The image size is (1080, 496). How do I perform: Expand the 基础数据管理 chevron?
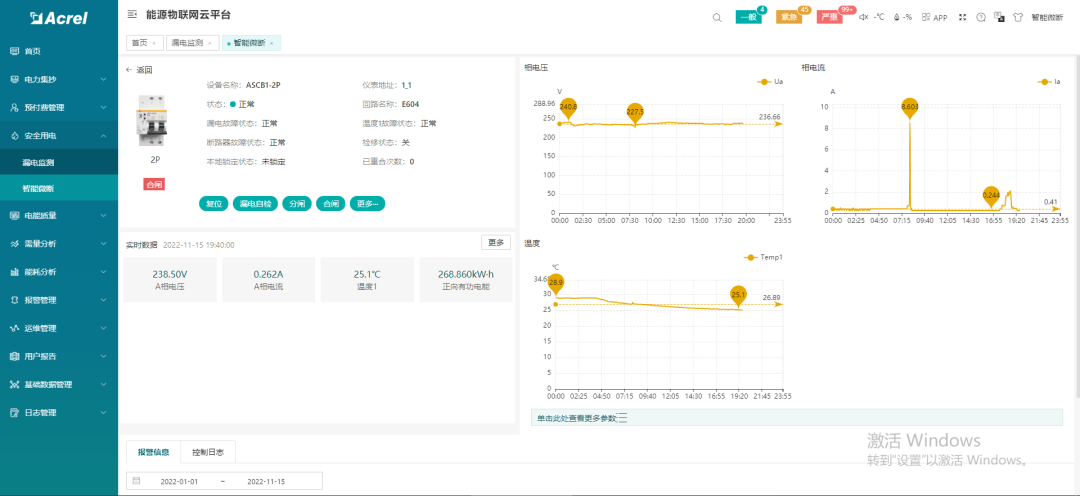[103, 384]
